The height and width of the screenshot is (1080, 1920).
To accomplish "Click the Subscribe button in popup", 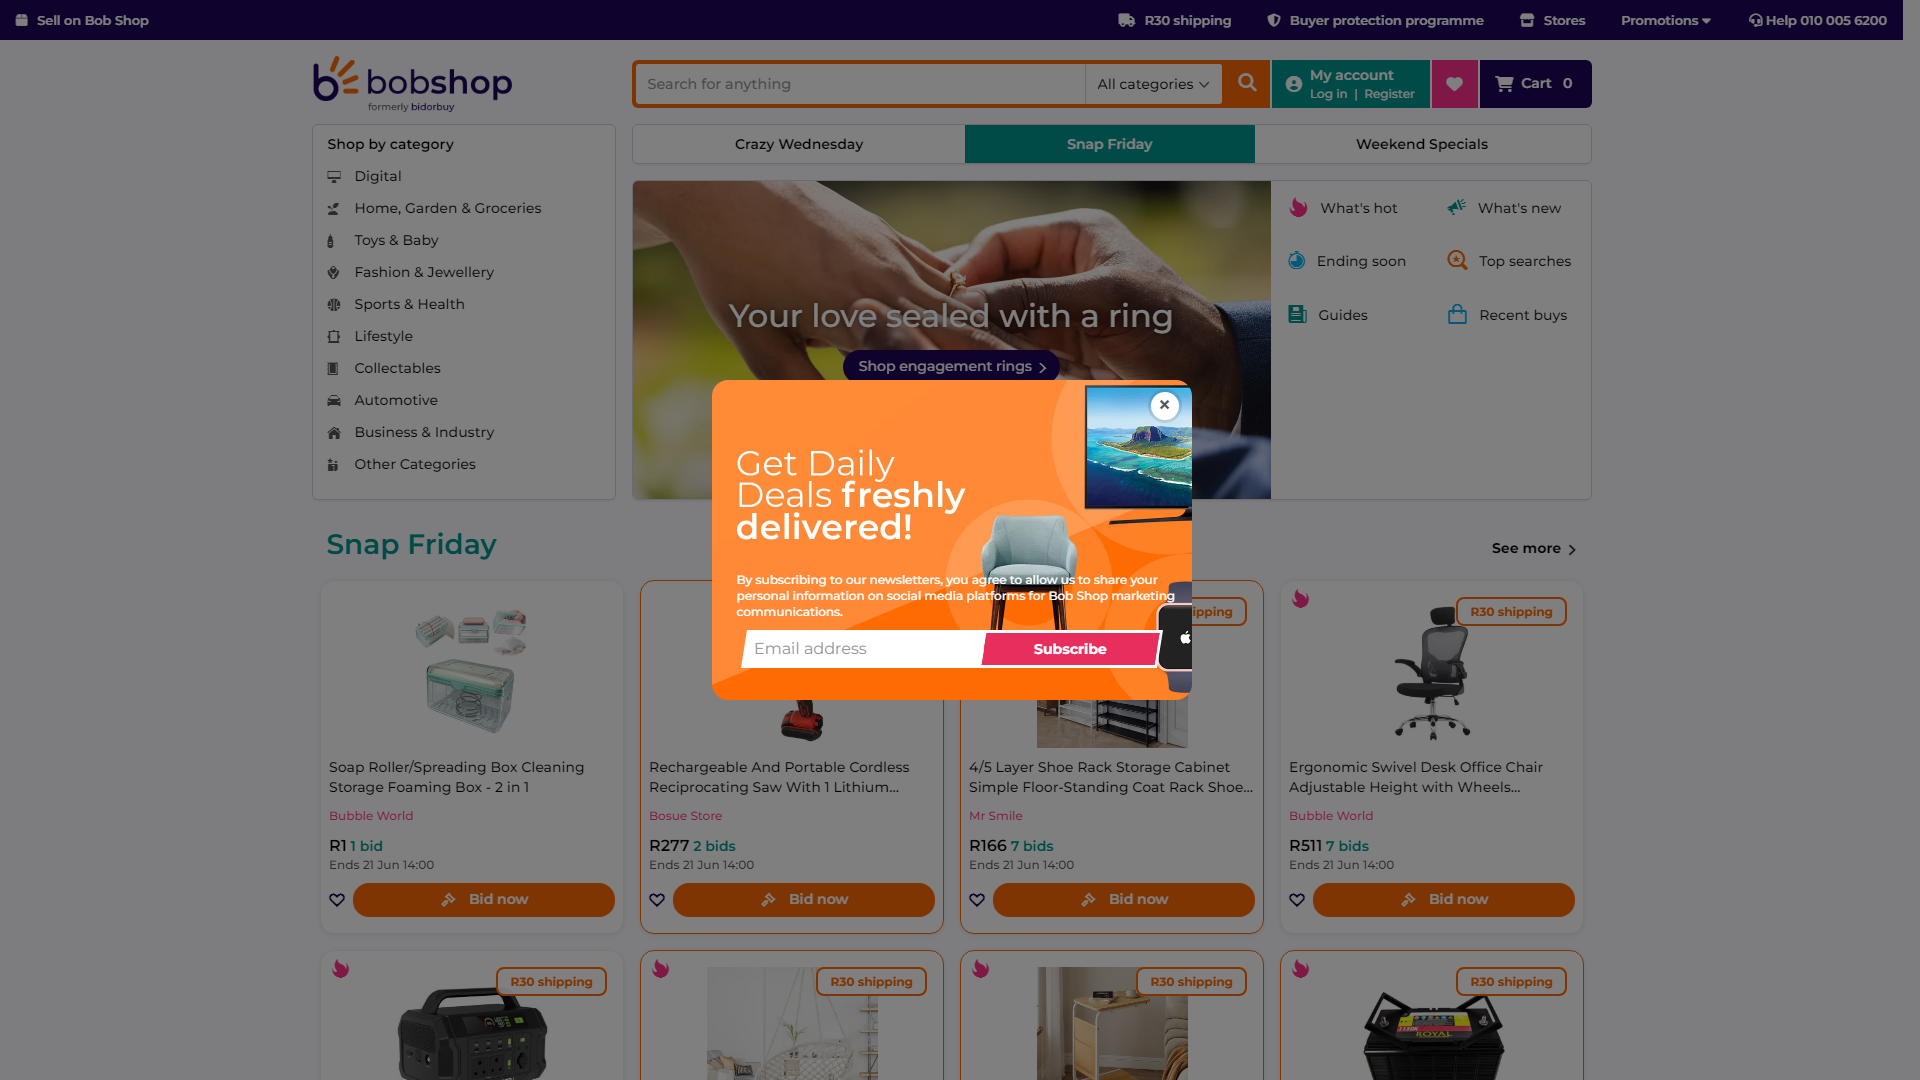I will coord(1070,649).
